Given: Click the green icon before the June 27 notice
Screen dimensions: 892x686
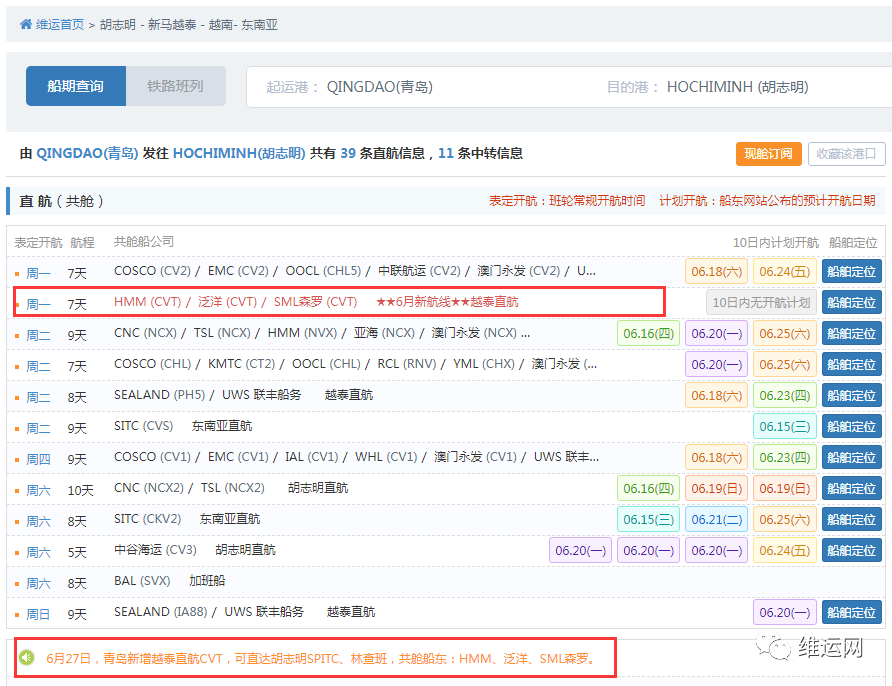Looking at the screenshot, I should click(x=25, y=659).
